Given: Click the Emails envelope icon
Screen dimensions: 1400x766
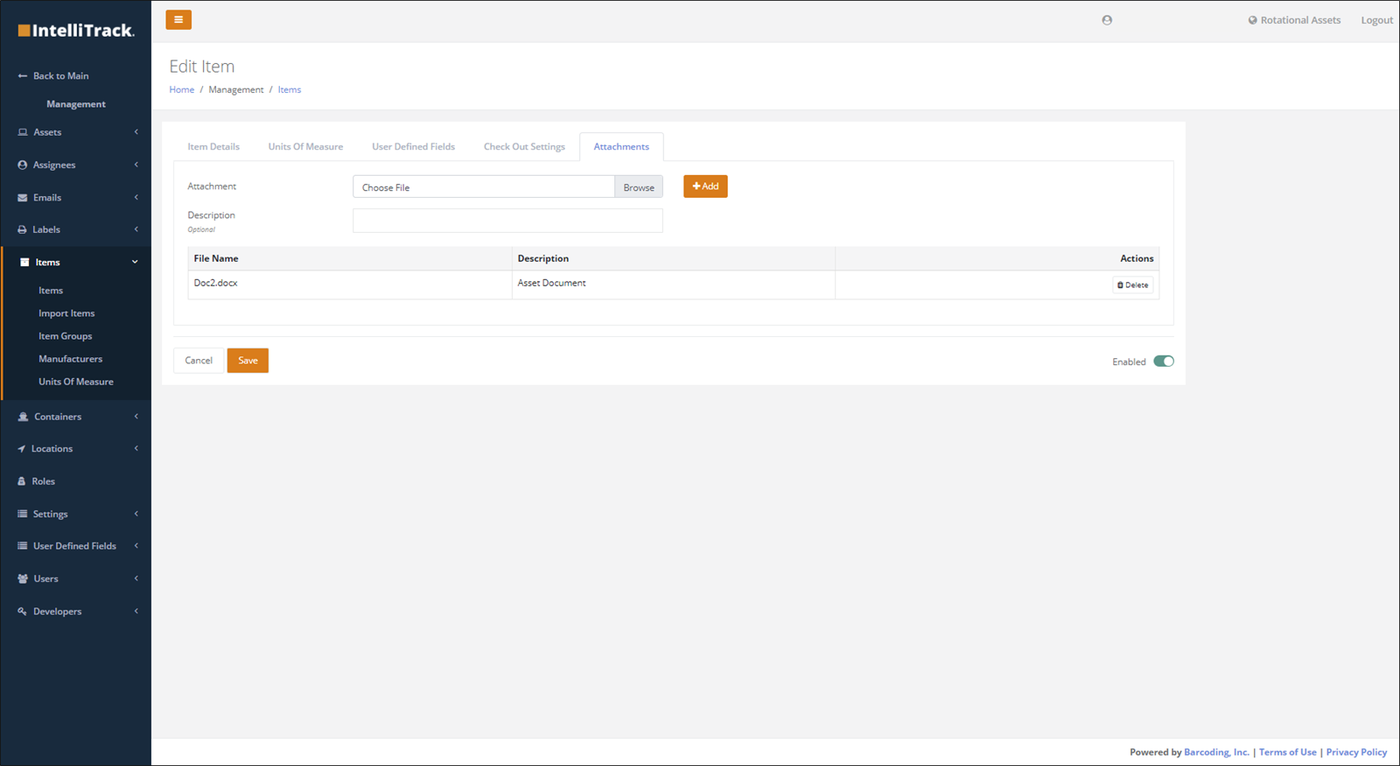Looking at the screenshot, I should click(23, 198).
